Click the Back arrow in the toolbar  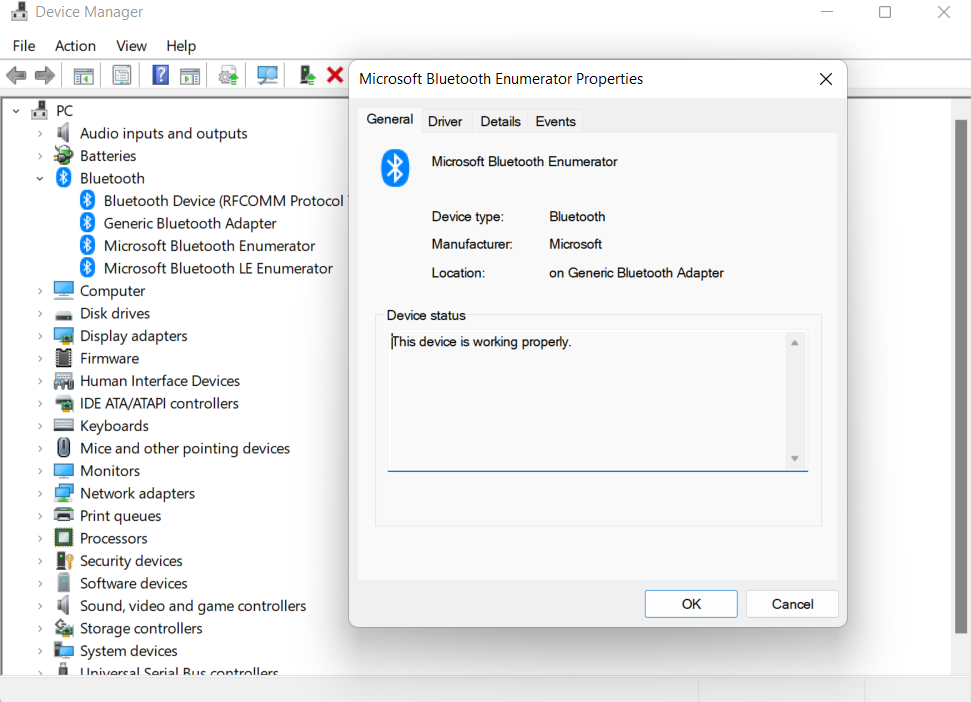point(16,76)
